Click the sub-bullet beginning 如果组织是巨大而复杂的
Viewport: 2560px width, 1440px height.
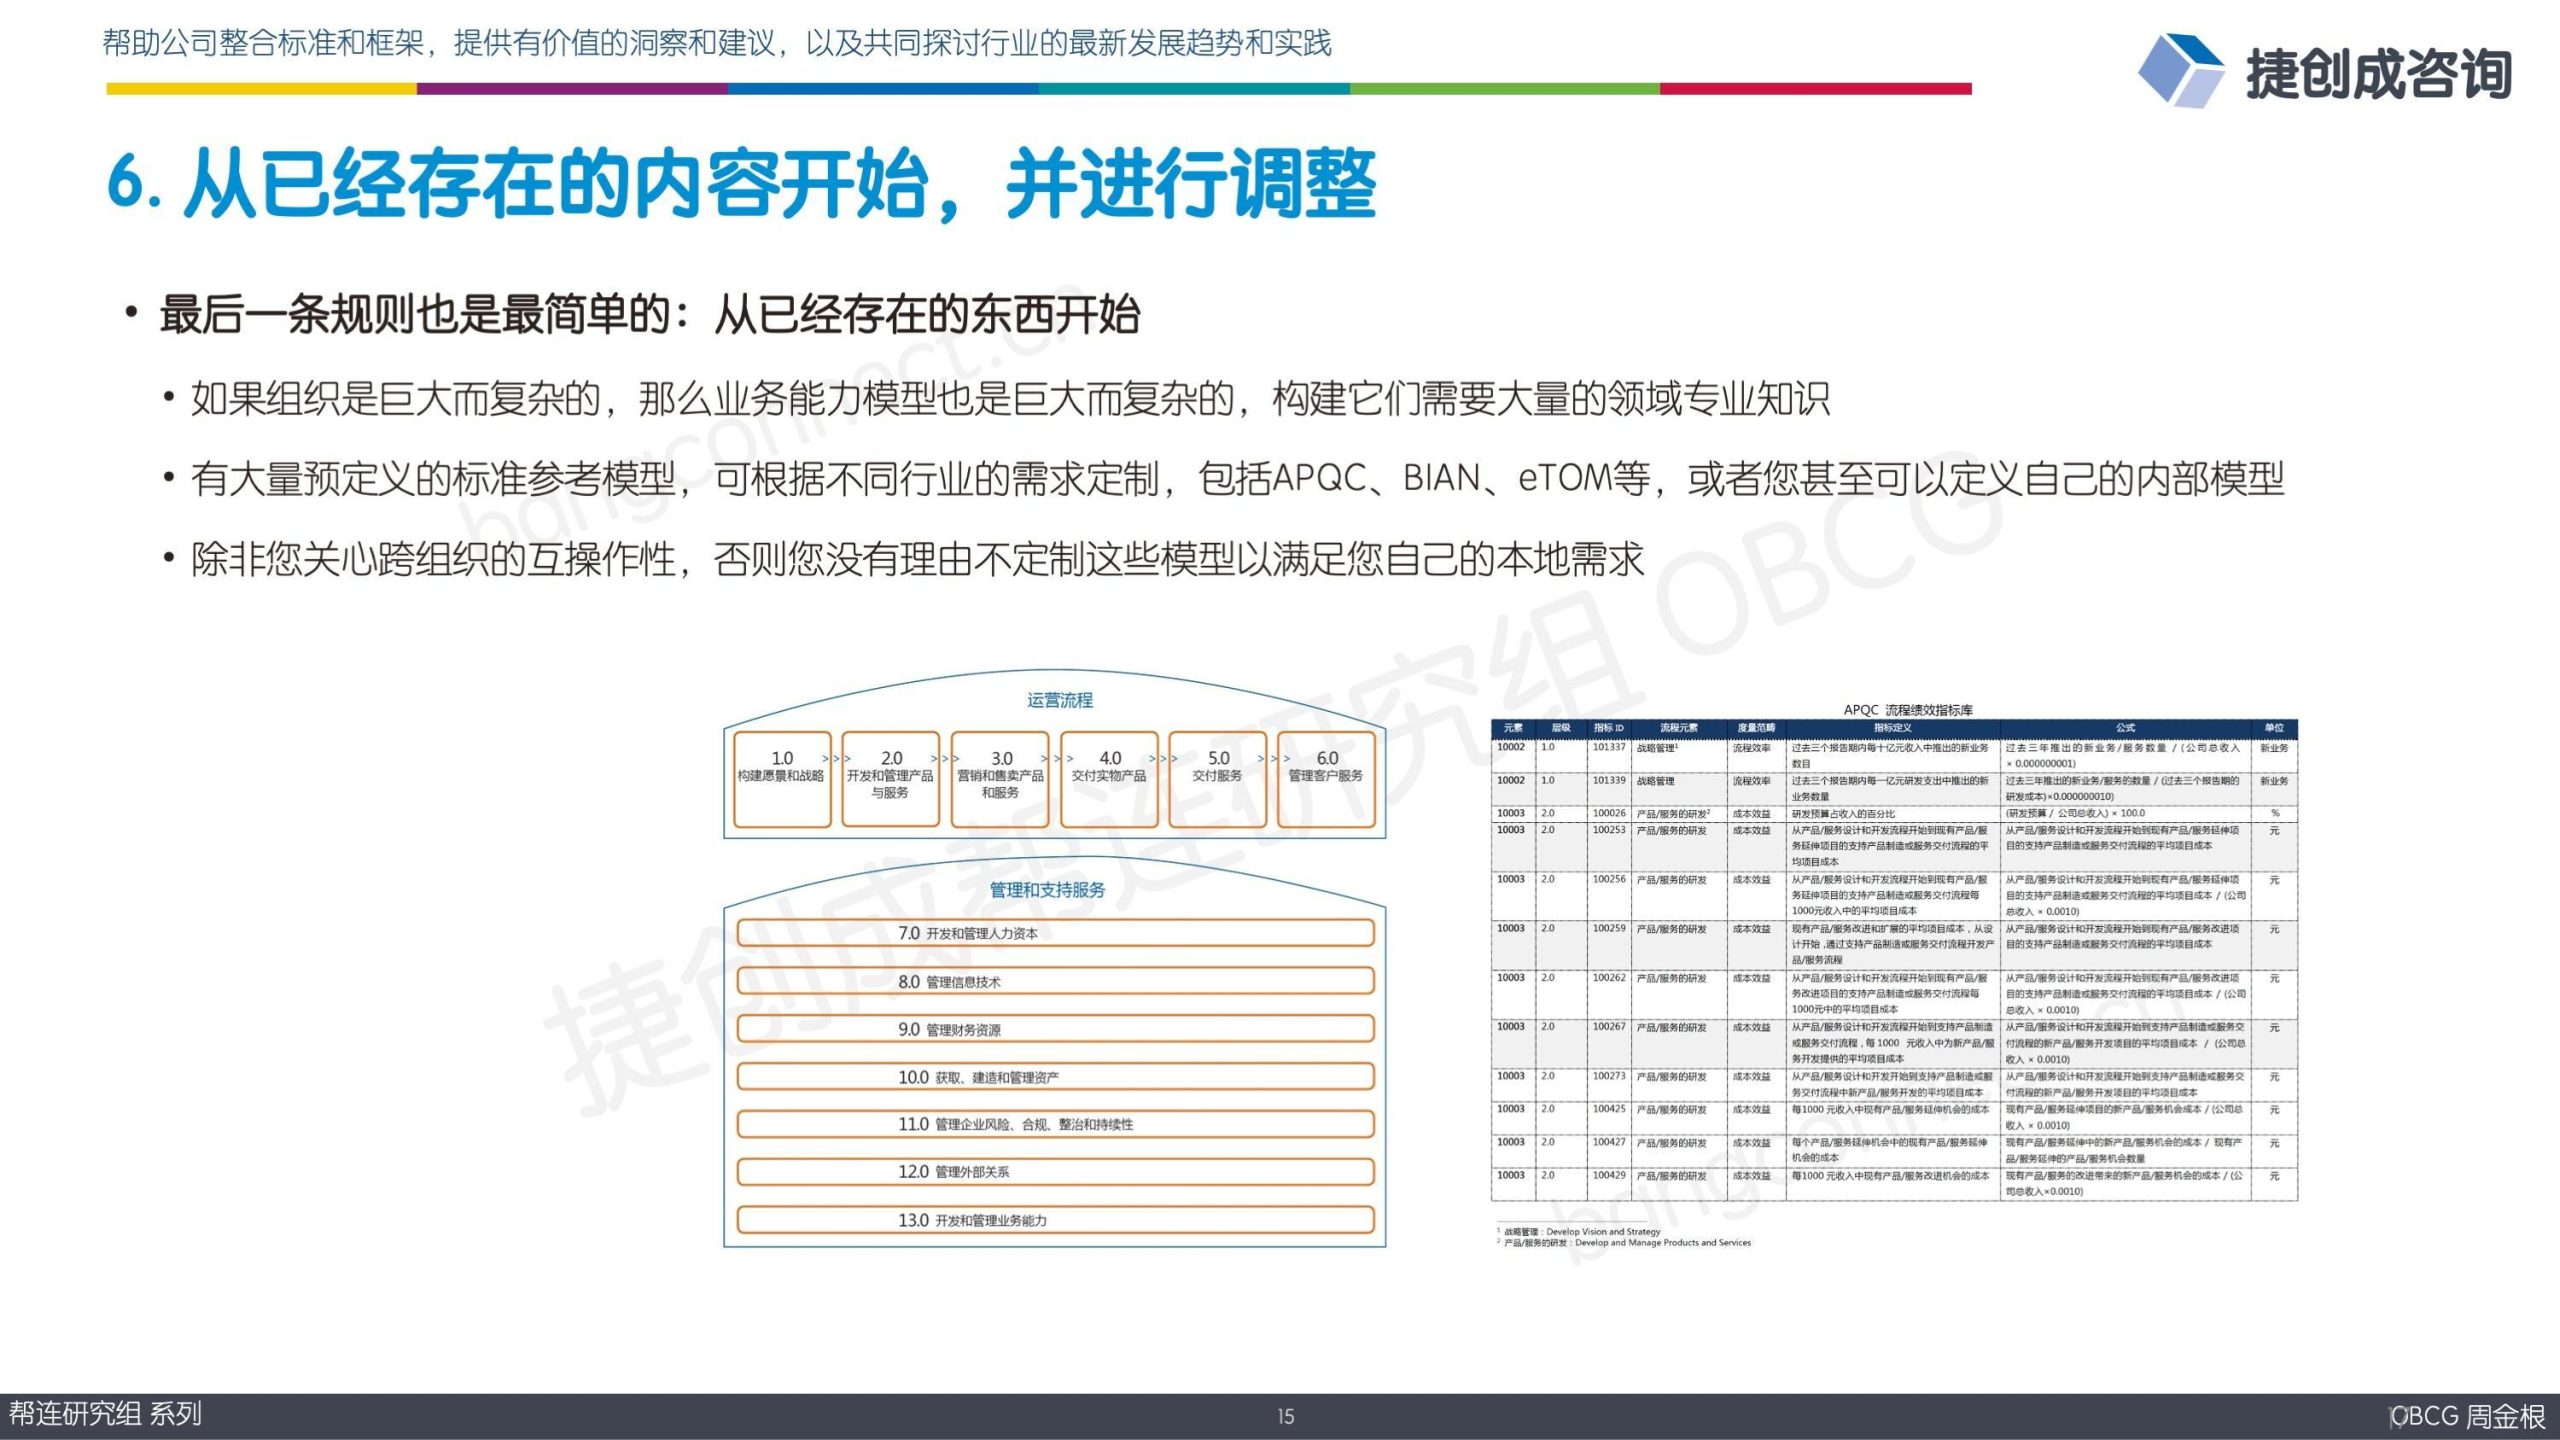tap(1010, 399)
